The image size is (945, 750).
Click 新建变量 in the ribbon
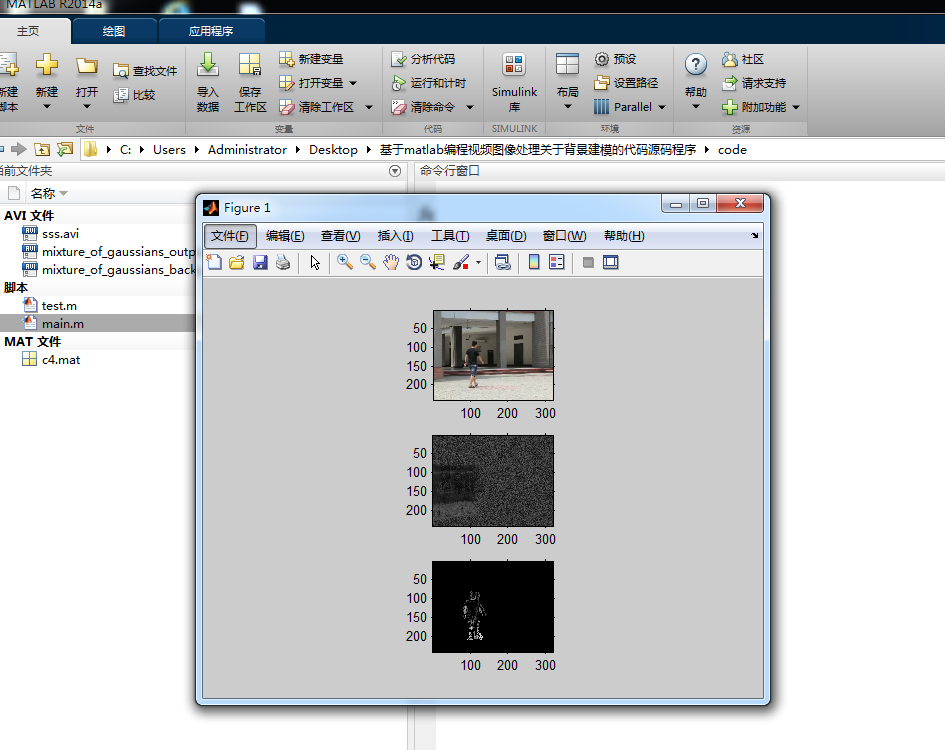(x=311, y=59)
